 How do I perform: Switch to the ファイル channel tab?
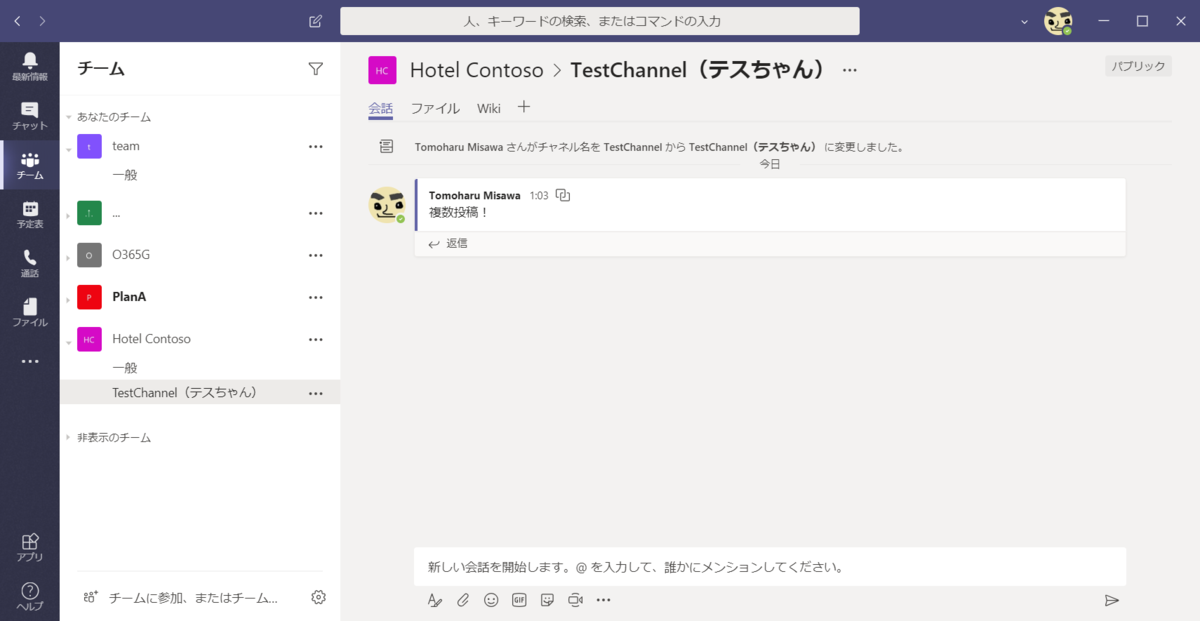pos(435,108)
